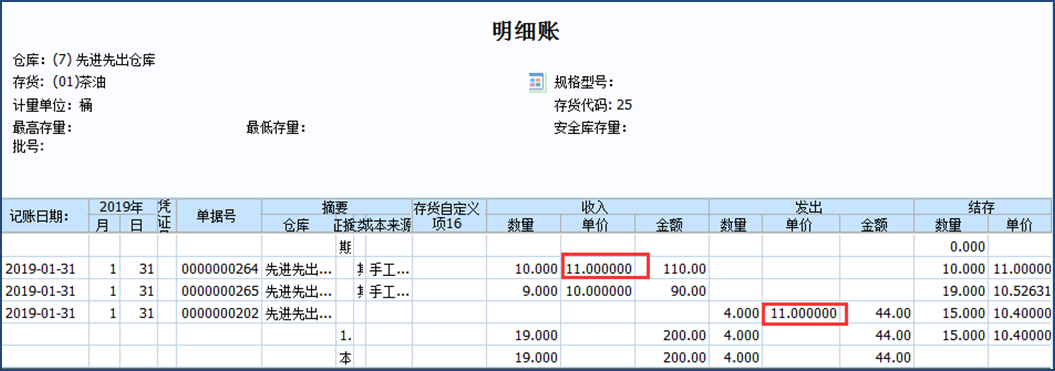Click the 收入 header group
Image resolution: width=1055 pixels, height=371 pixels.
tap(597, 207)
